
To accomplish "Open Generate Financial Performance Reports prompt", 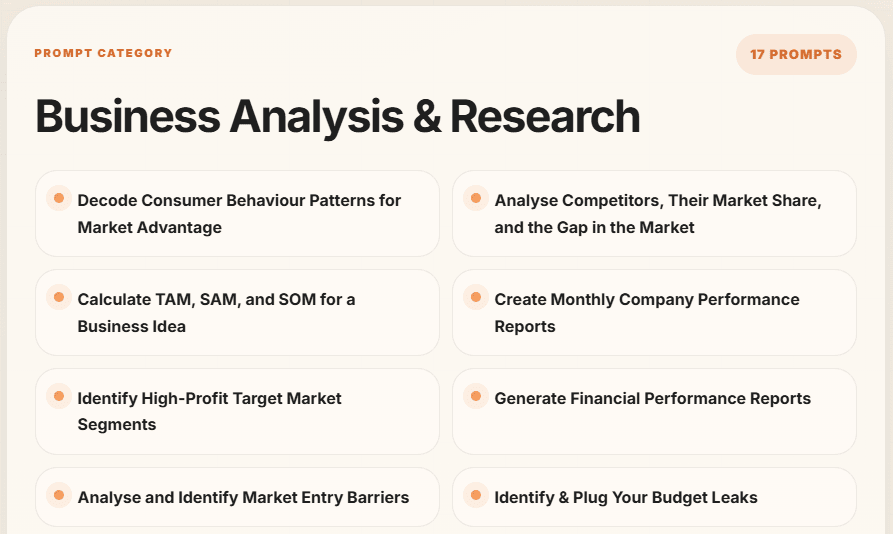I will (x=652, y=398).
